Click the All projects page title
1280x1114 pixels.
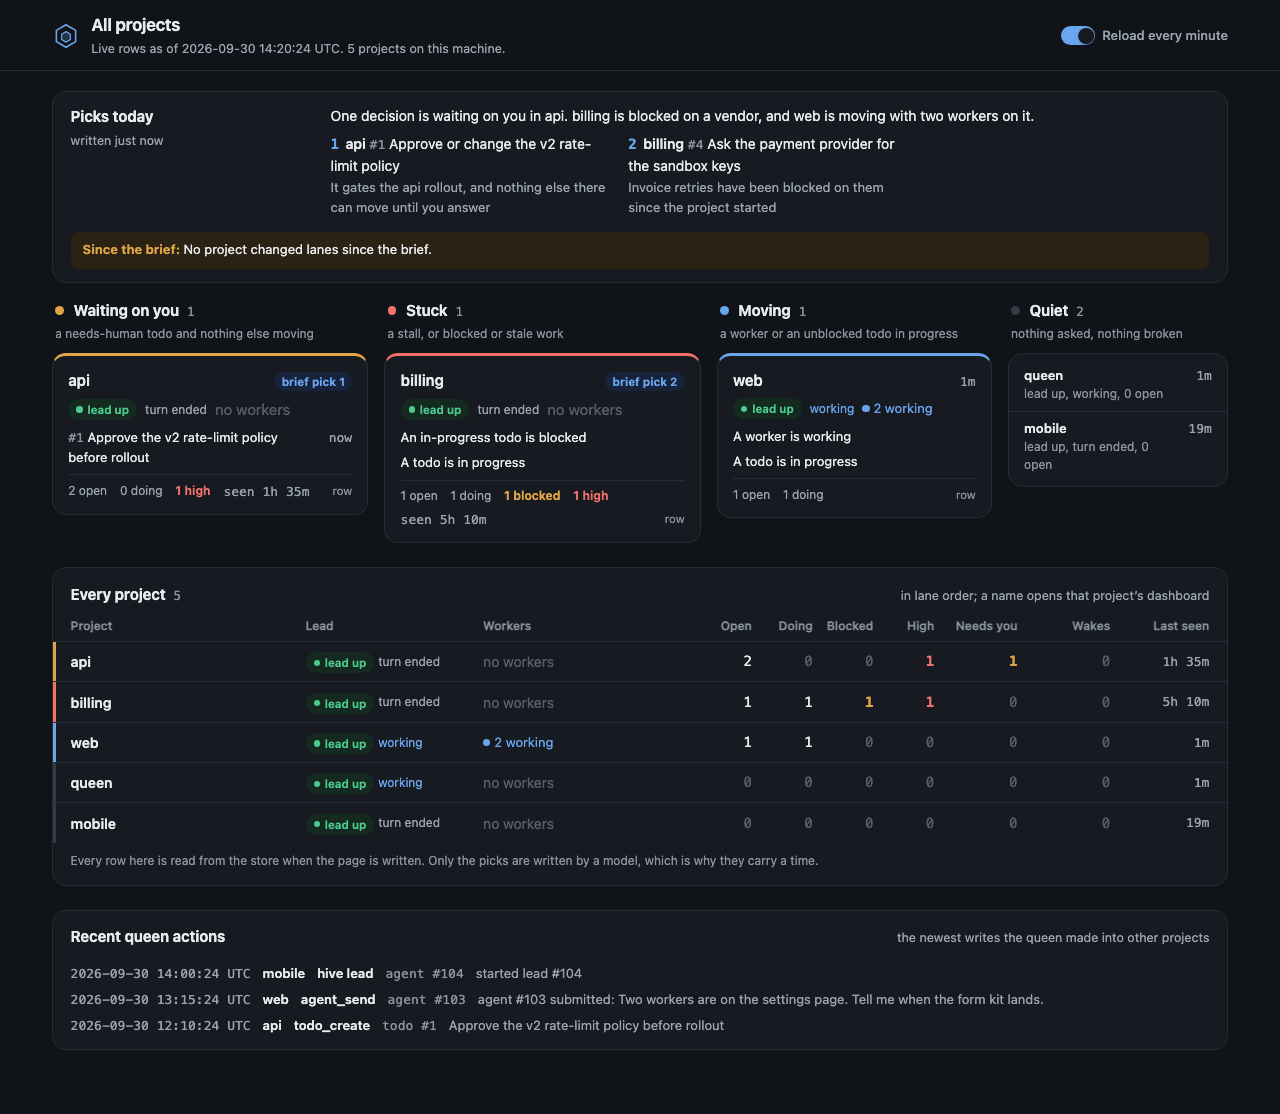(x=136, y=25)
